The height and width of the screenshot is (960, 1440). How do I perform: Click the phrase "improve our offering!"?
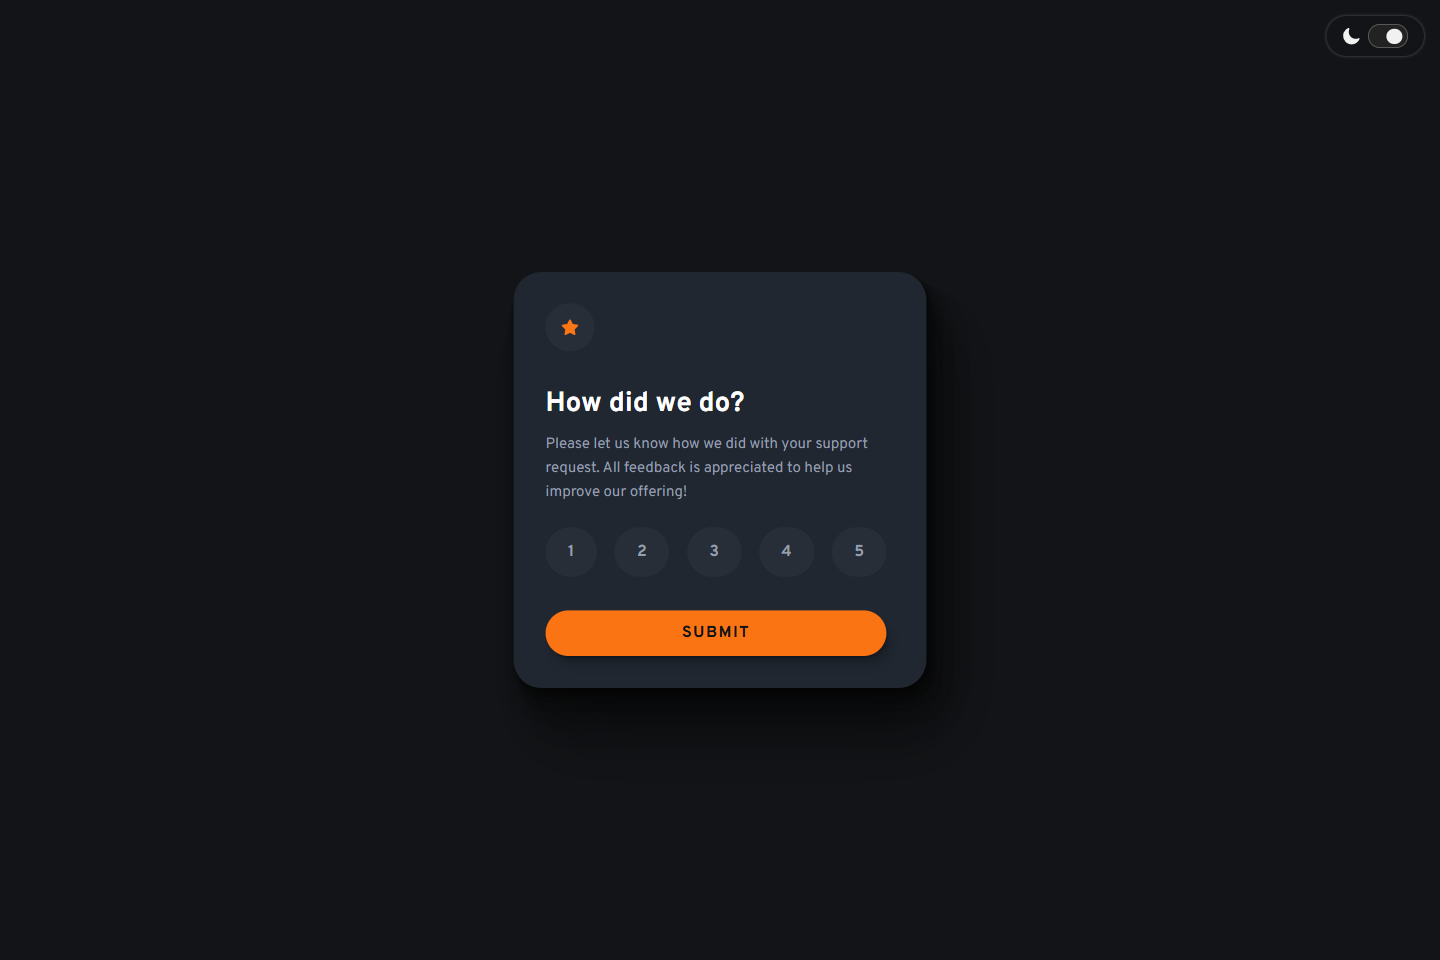pyautogui.click(x=616, y=491)
